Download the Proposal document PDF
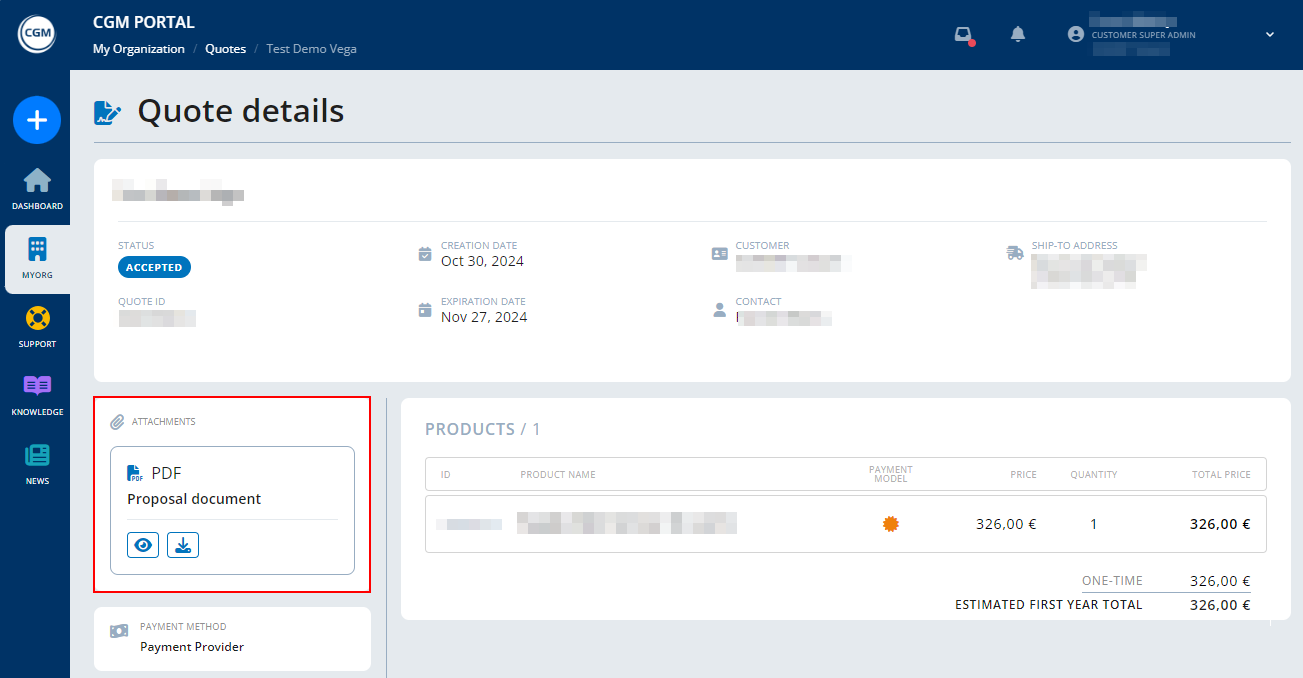The height and width of the screenshot is (678, 1303). click(x=183, y=545)
